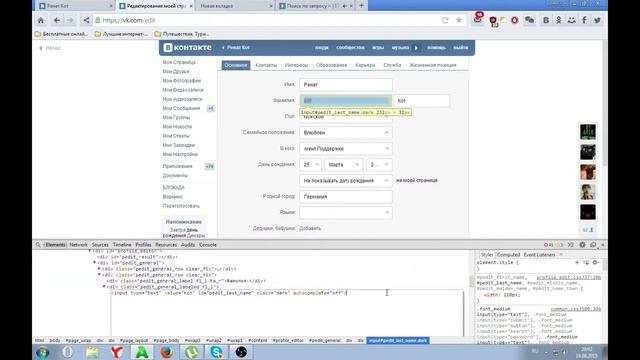Switch to DevTools Console panel
640x360 pixels.
click(x=208, y=245)
